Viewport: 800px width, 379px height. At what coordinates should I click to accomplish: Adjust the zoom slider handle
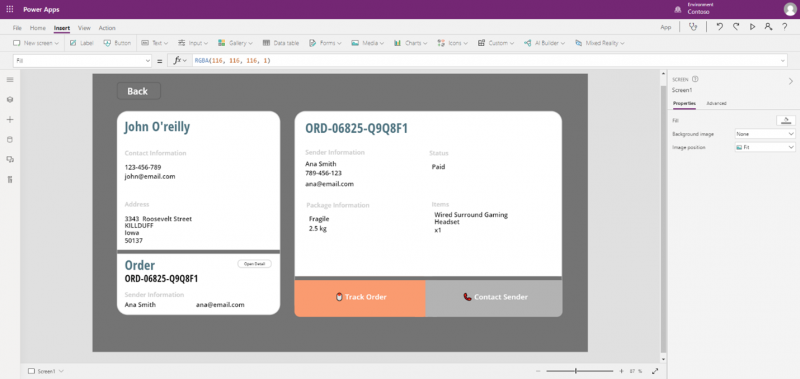(576, 371)
